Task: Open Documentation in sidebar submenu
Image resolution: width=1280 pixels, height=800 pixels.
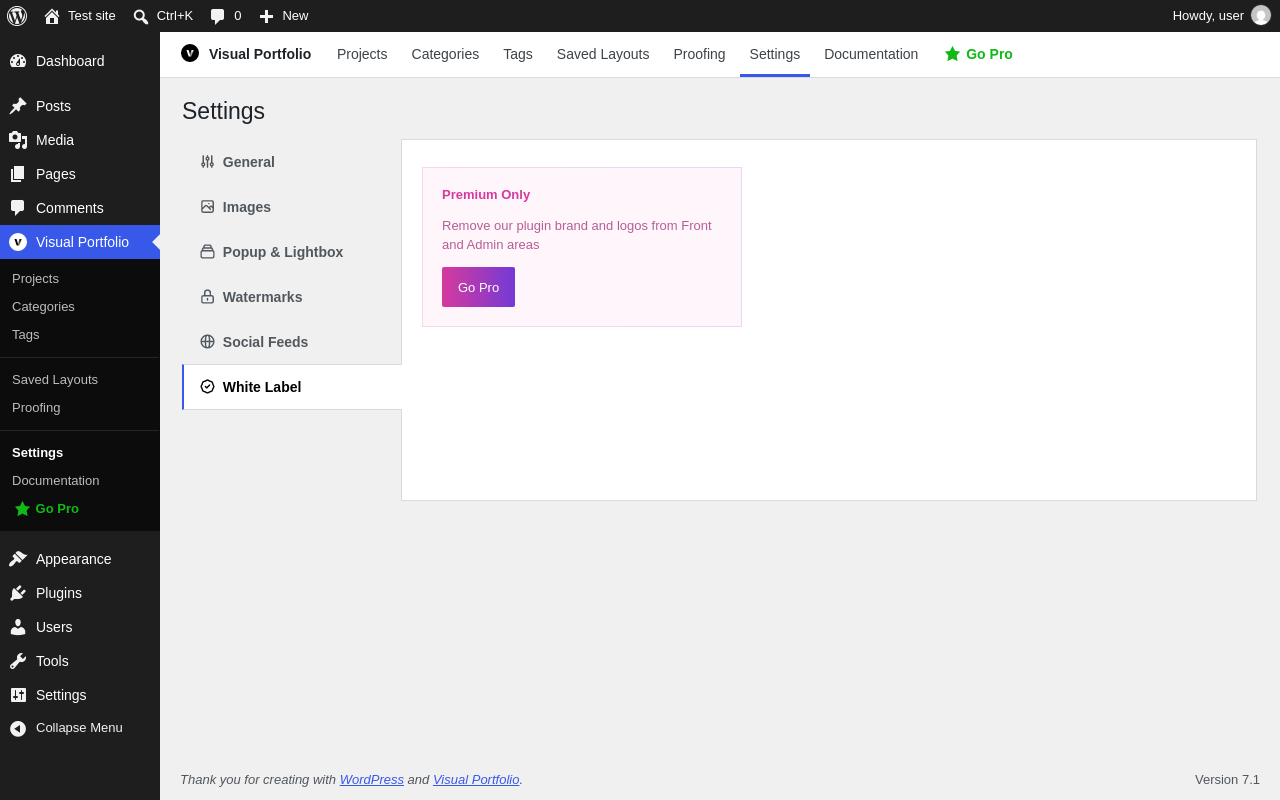Action: 80,481
